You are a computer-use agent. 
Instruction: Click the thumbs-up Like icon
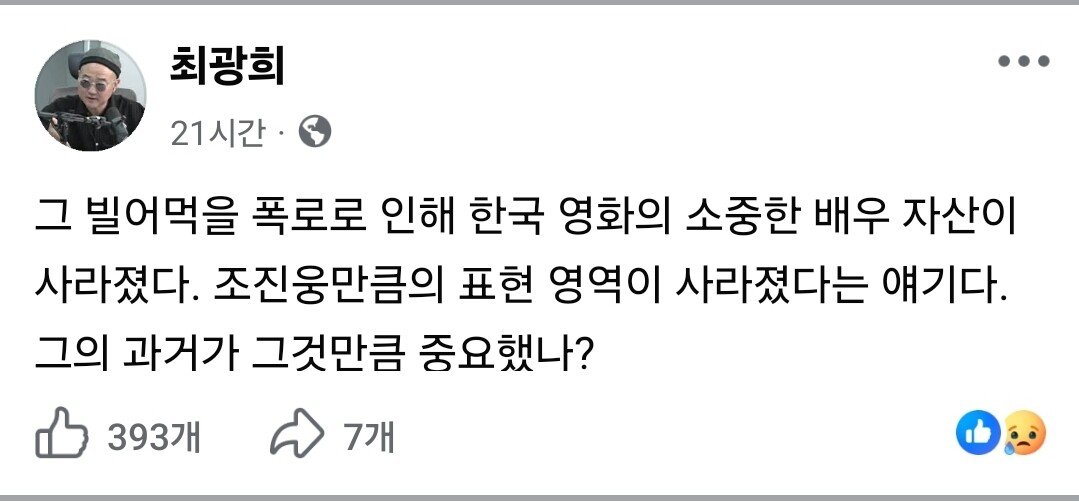point(56,436)
